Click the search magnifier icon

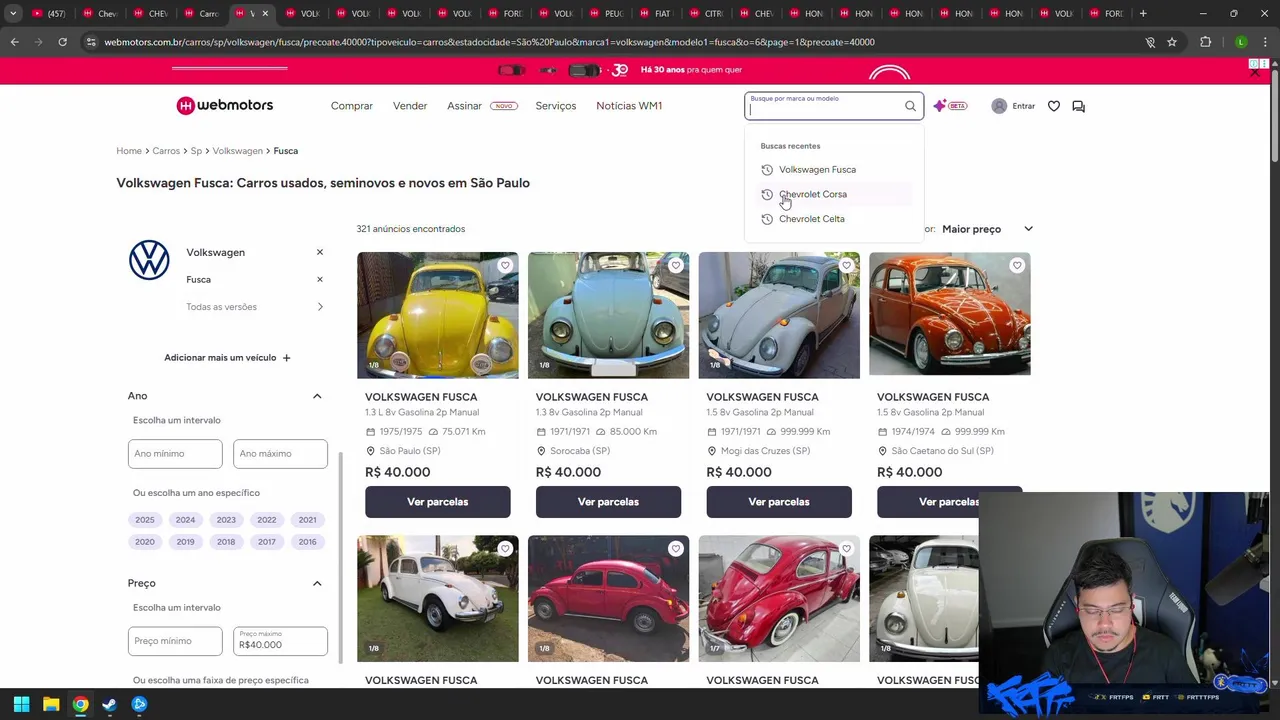910,106
